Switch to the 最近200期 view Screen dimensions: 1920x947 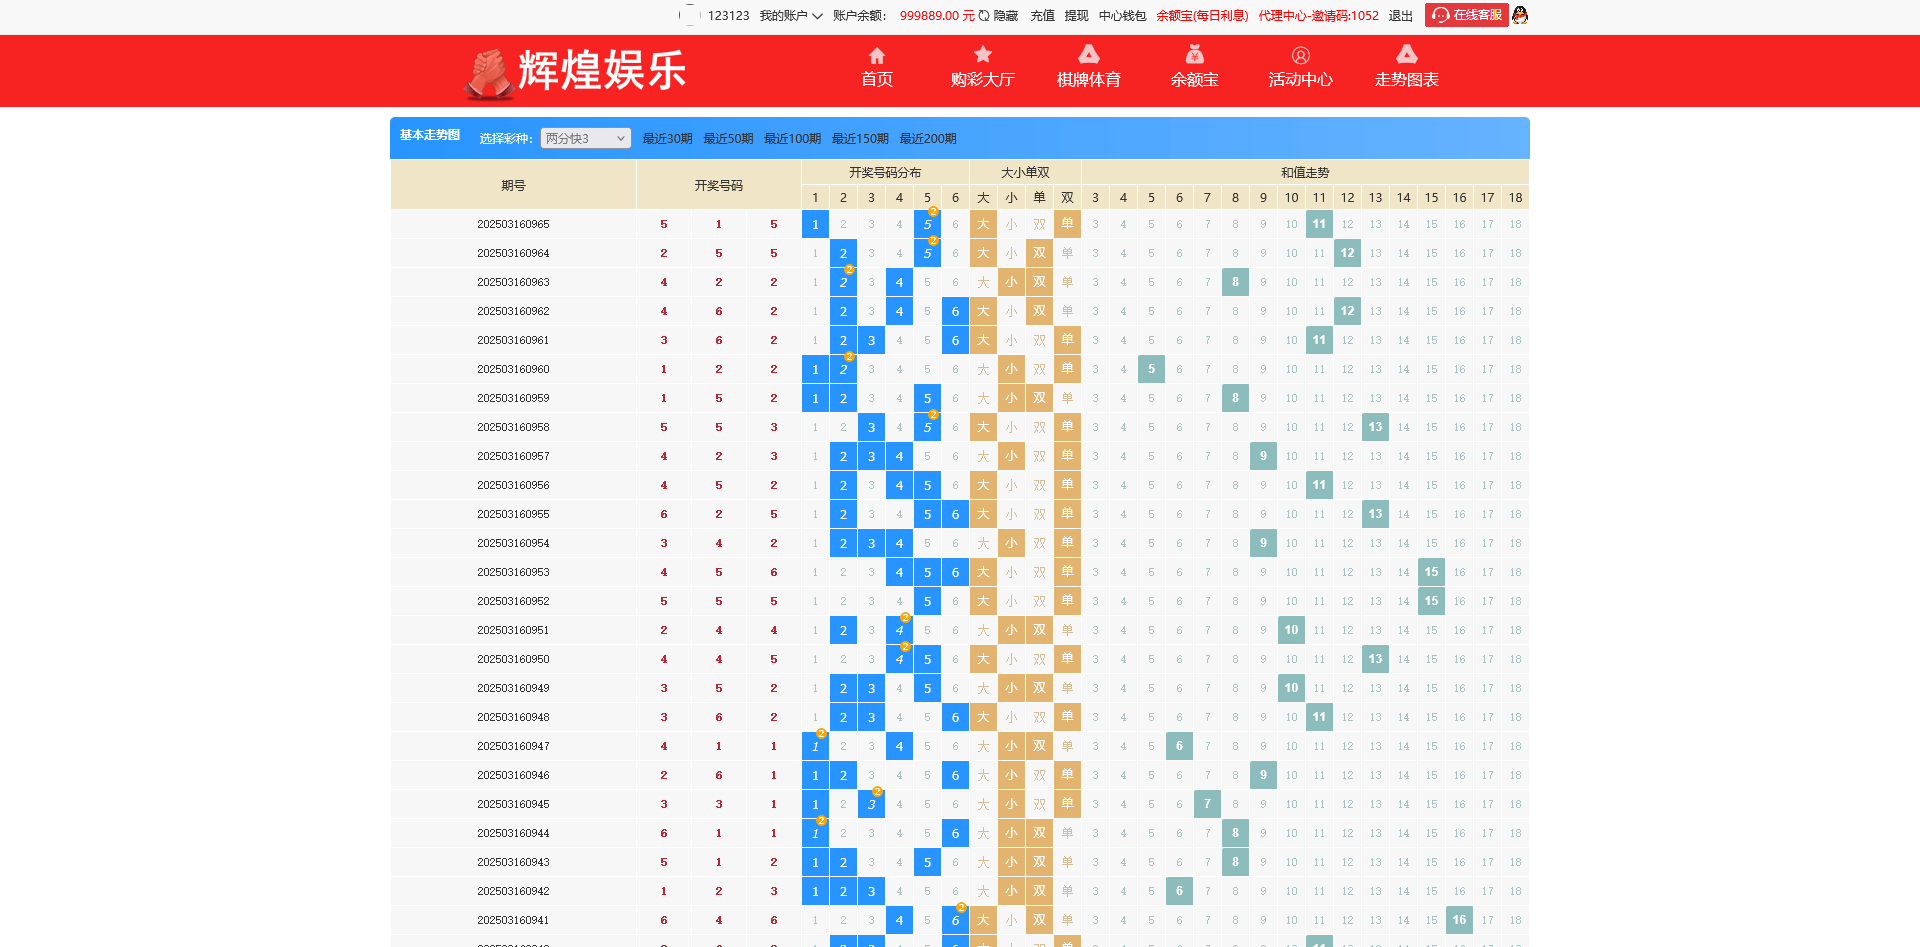[x=928, y=138]
